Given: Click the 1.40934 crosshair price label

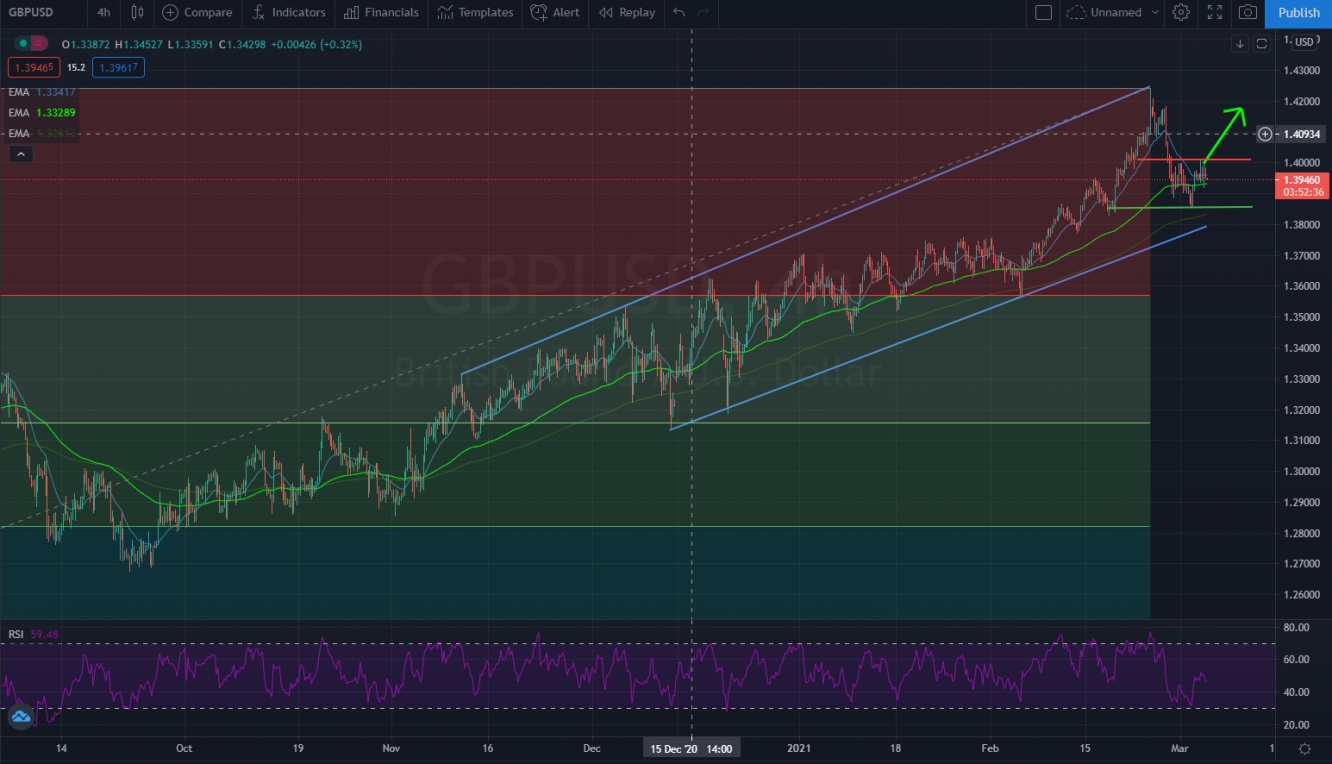Looking at the screenshot, I should [1301, 134].
